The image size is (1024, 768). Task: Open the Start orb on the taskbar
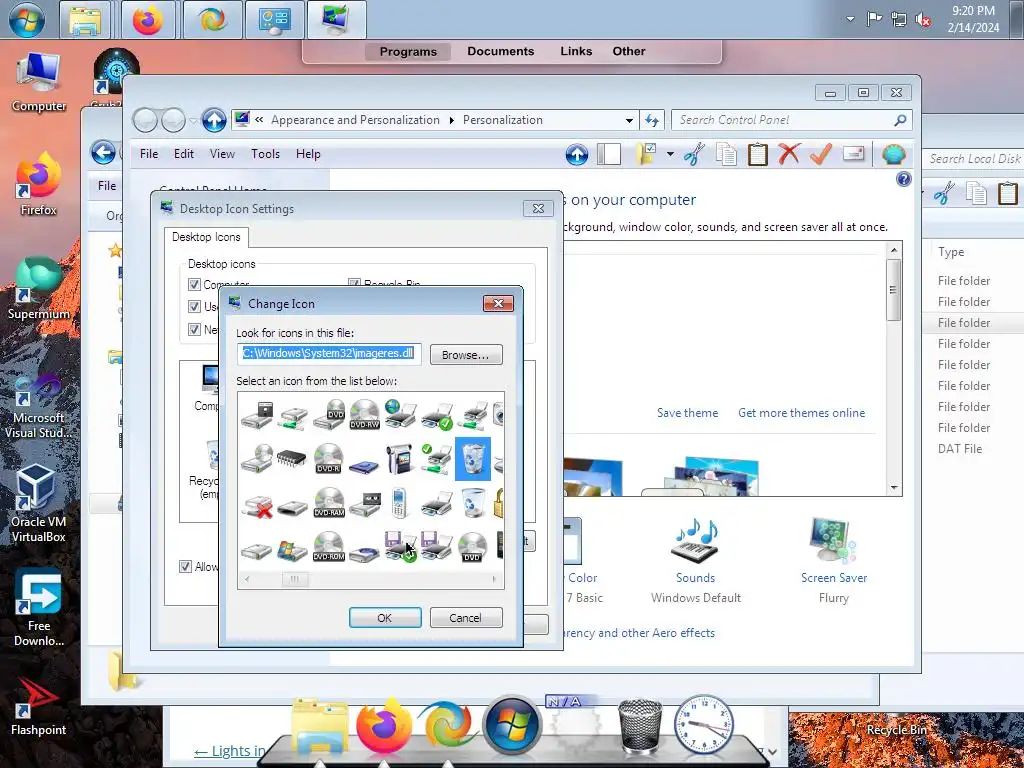pyautogui.click(x=27, y=20)
